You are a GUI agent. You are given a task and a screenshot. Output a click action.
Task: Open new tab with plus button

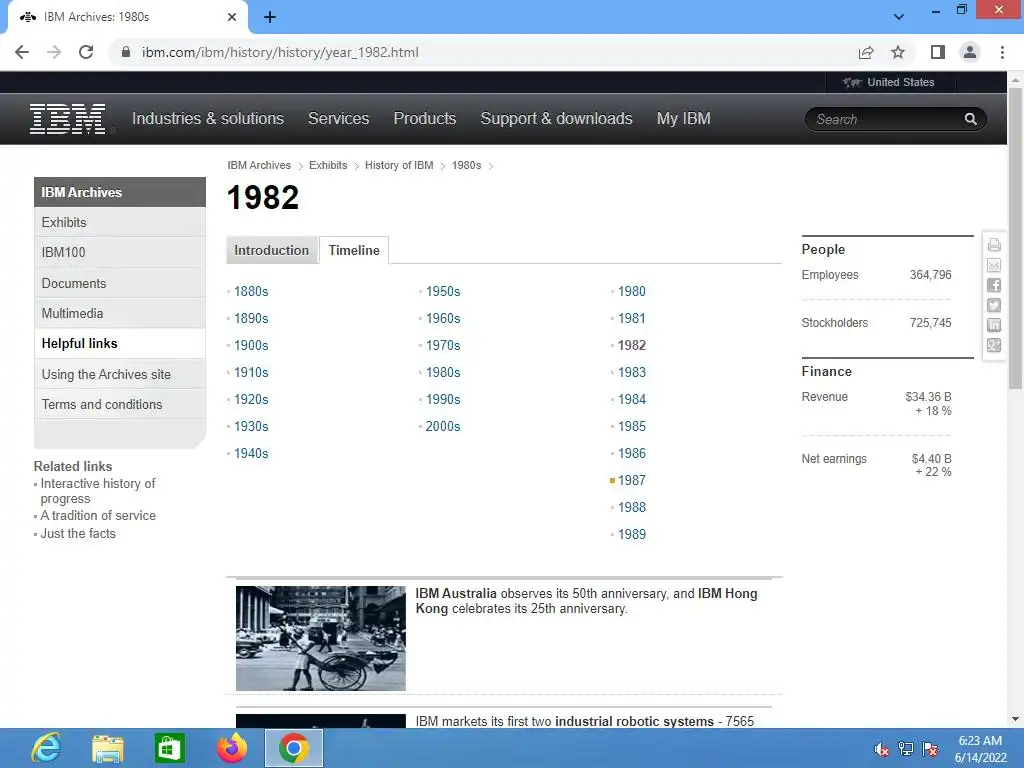[x=270, y=18]
